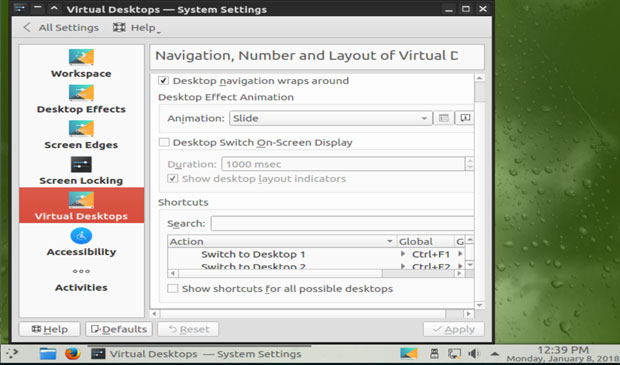620x365 pixels.
Task: Click the main panel vertical scrollbar down arrow
Action: (480, 305)
